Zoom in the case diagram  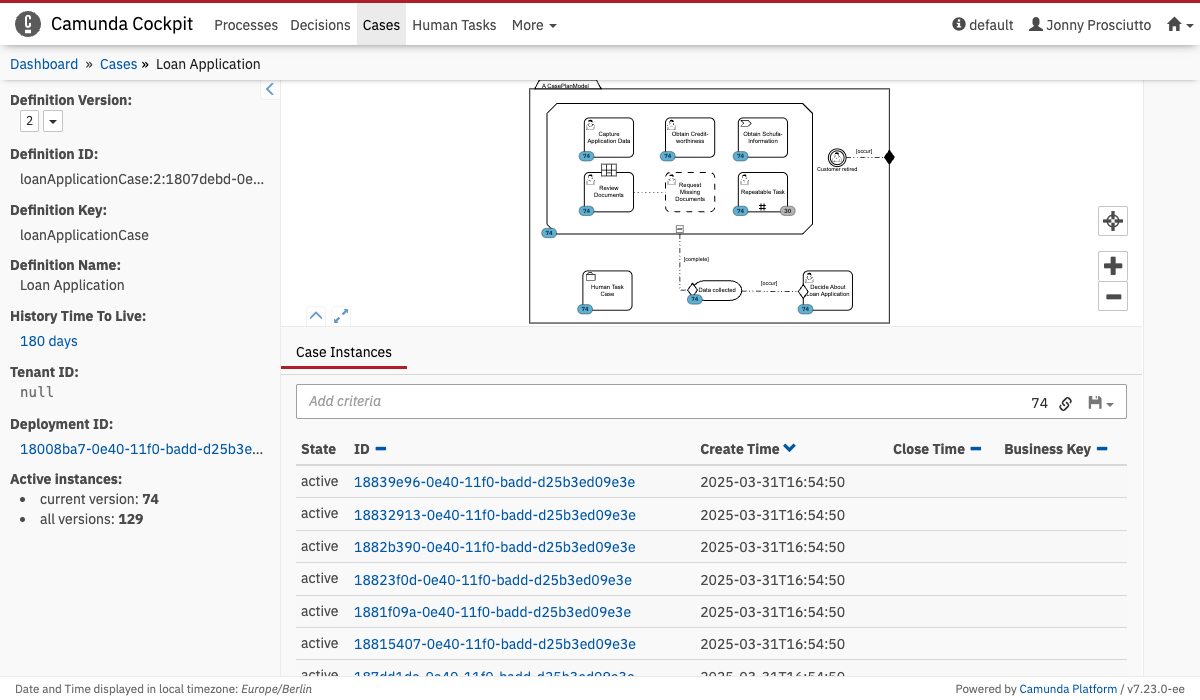coord(1112,266)
